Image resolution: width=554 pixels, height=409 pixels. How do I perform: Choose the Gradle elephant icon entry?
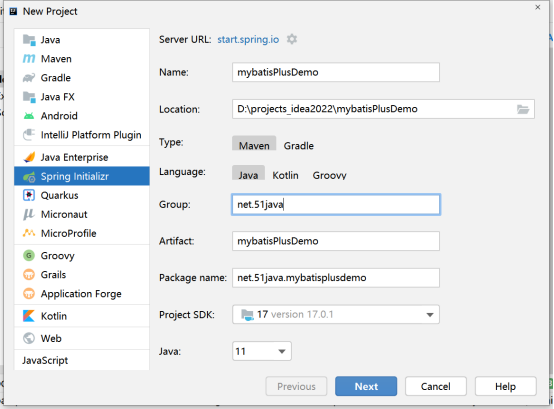point(29,78)
